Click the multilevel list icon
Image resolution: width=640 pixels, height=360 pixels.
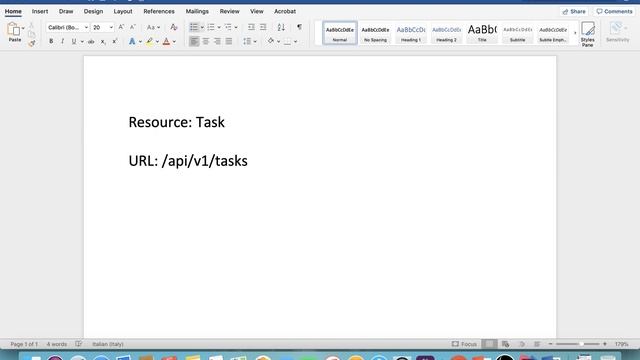coord(228,27)
